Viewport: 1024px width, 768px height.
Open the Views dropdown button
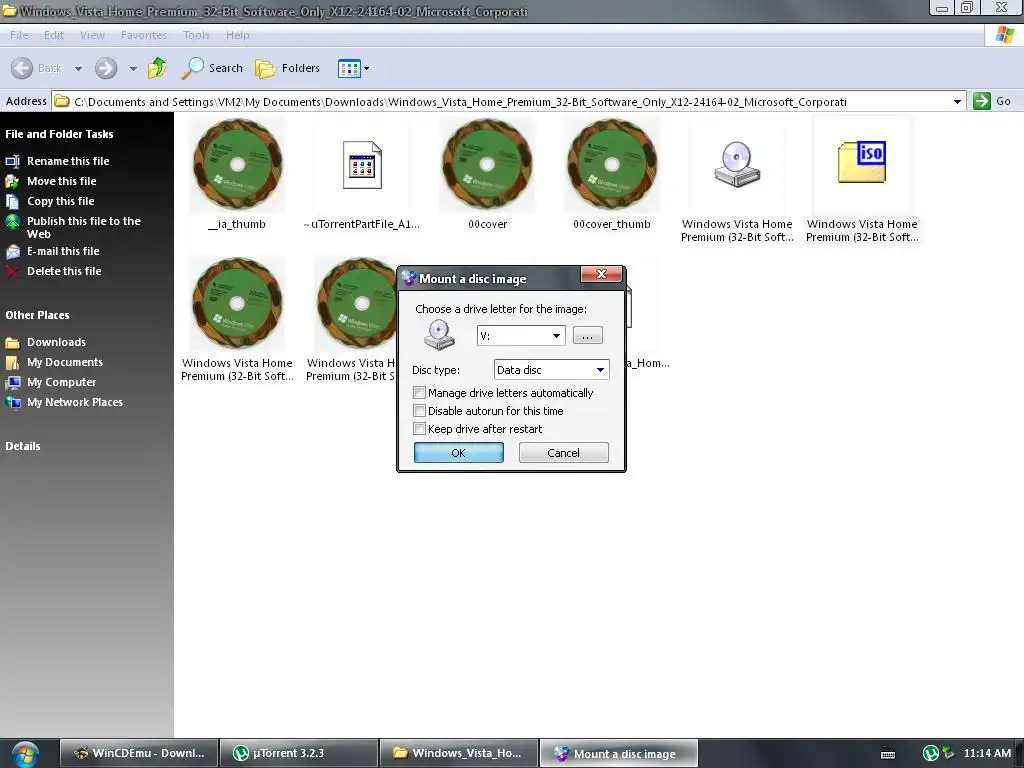pos(353,68)
